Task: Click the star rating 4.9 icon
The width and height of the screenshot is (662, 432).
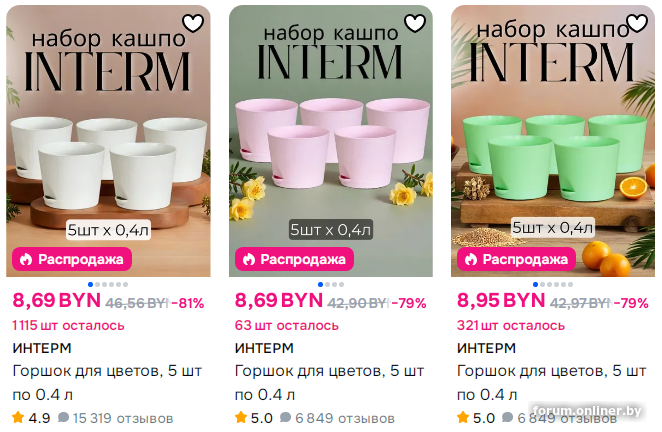Action: pyautogui.click(x=18, y=418)
